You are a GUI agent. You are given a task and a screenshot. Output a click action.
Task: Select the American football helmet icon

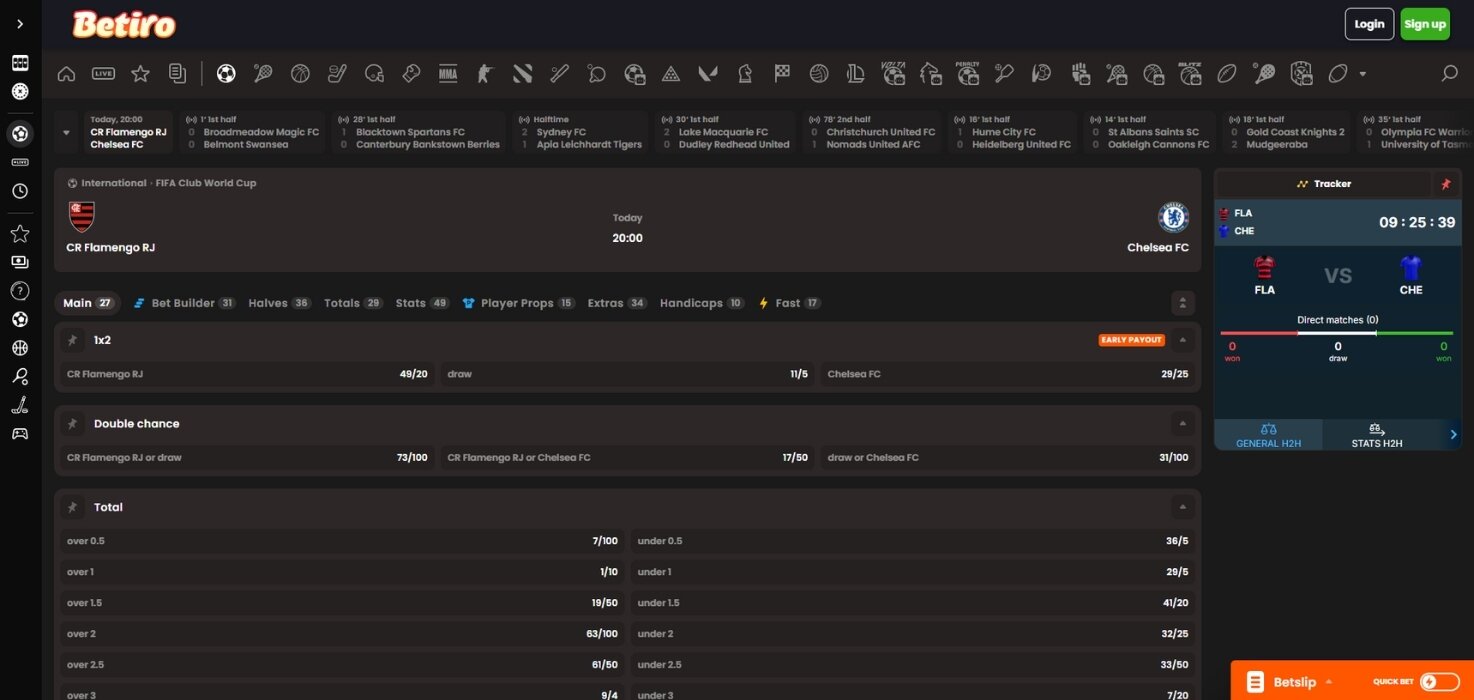[x=375, y=73]
